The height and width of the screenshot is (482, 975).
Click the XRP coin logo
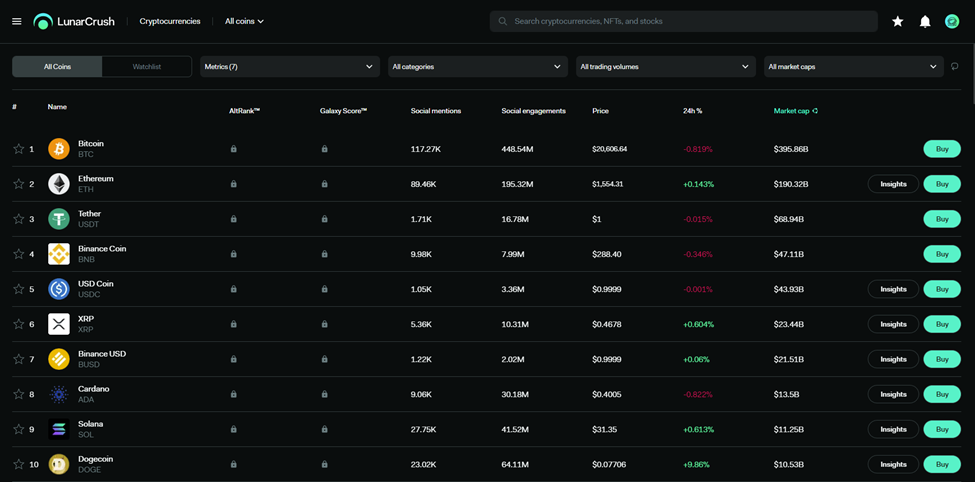(59, 324)
